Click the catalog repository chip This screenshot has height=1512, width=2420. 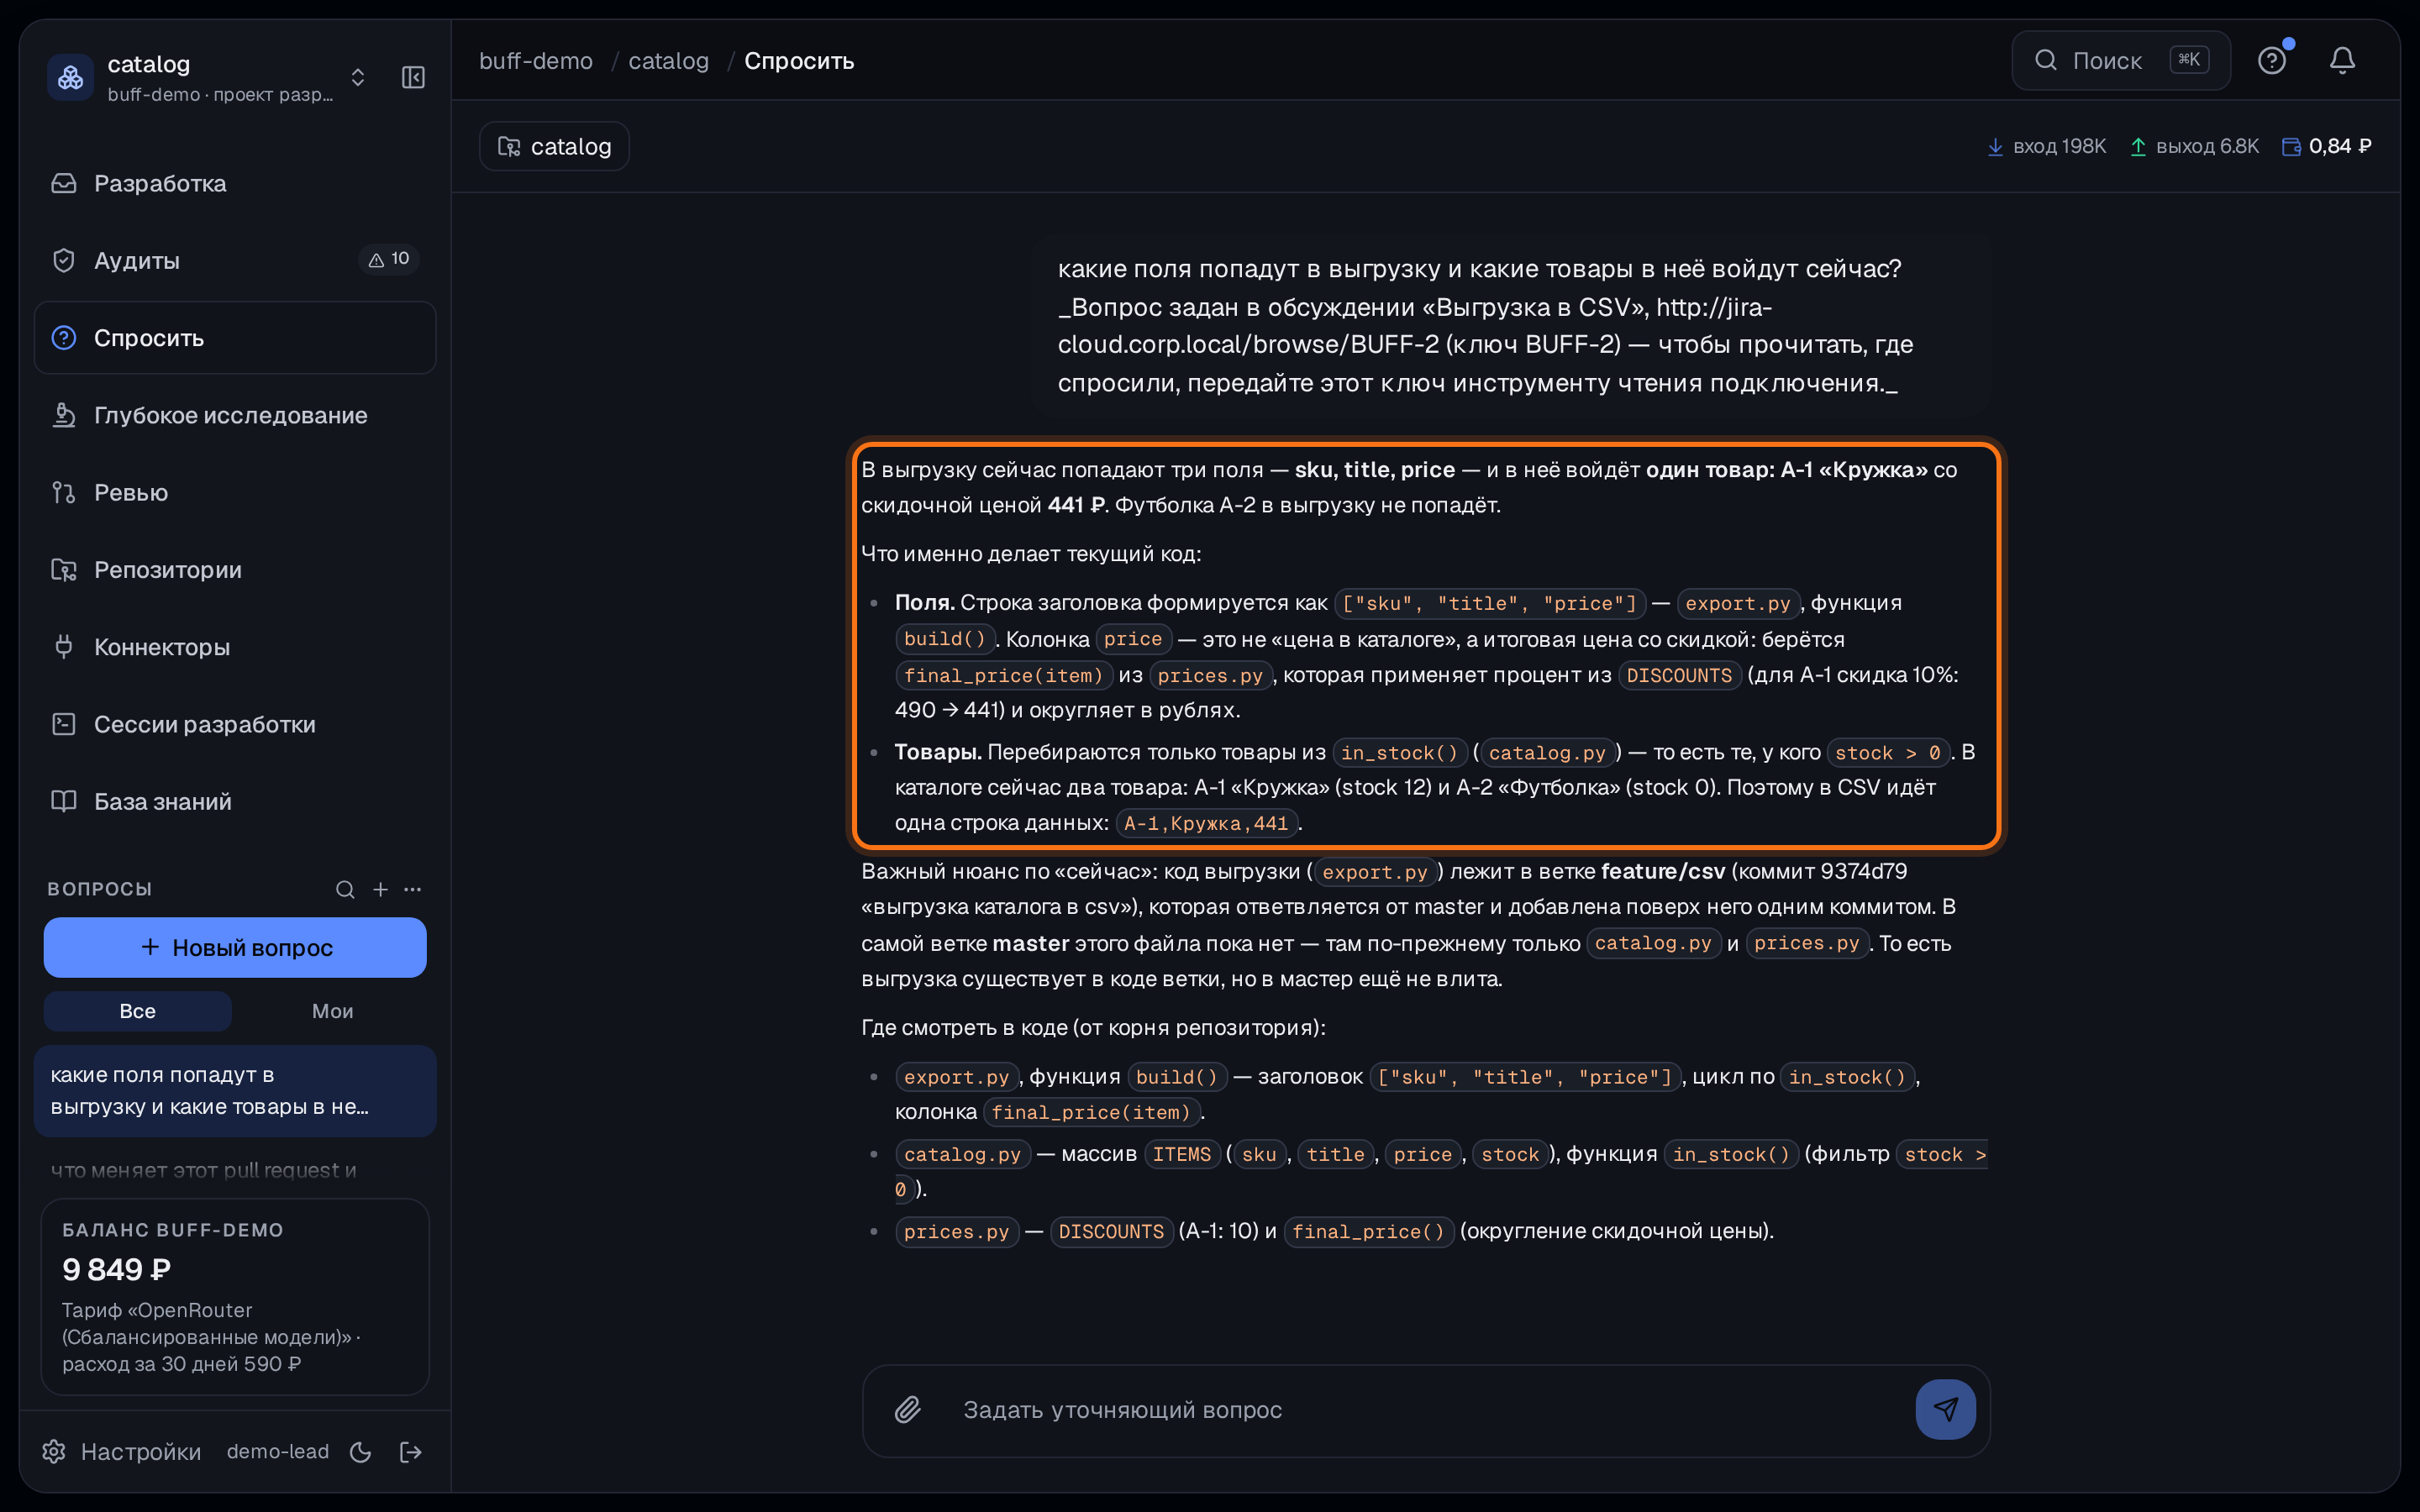[x=554, y=146]
